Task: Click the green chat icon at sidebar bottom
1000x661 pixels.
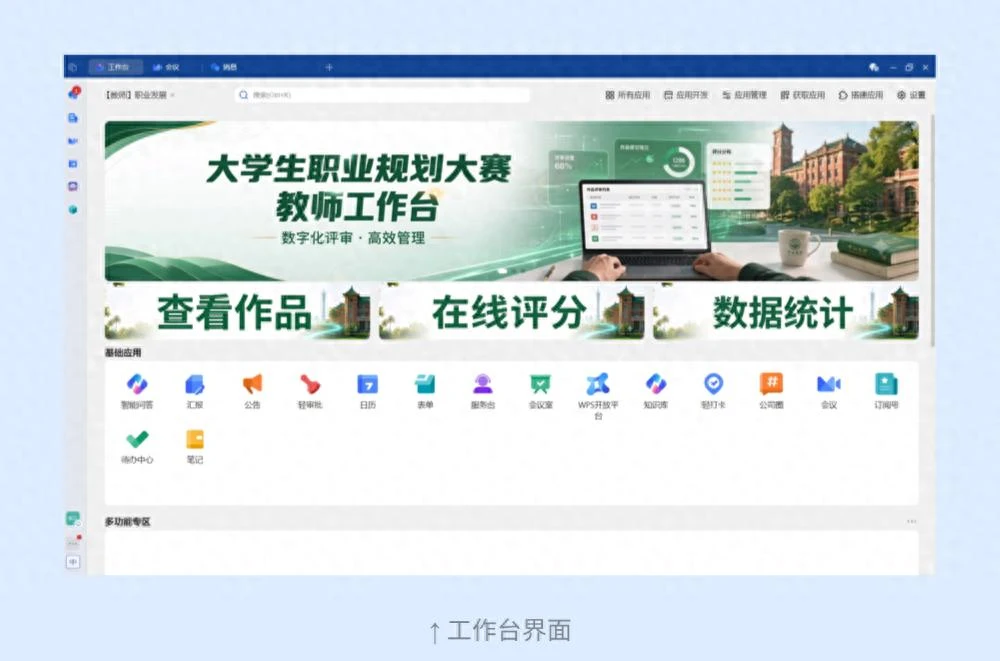Action: [73, 519]
